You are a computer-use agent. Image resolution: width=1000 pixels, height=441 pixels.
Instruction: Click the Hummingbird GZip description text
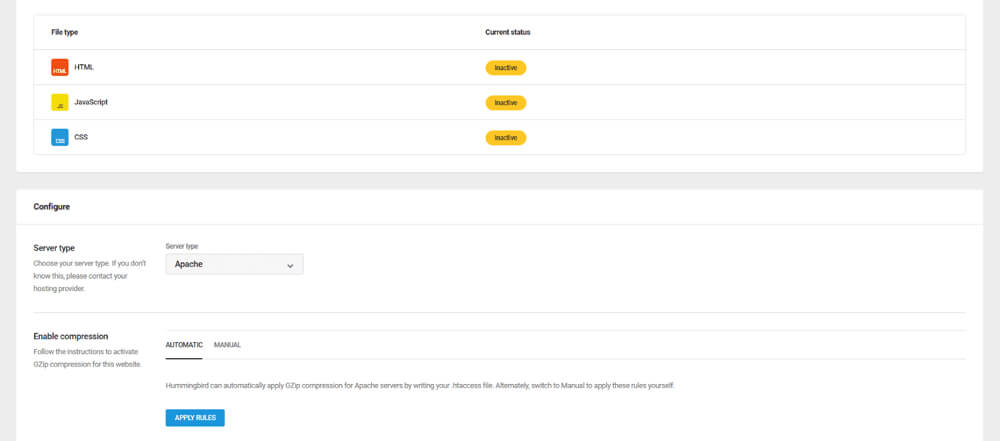click(x=420, y=385)
